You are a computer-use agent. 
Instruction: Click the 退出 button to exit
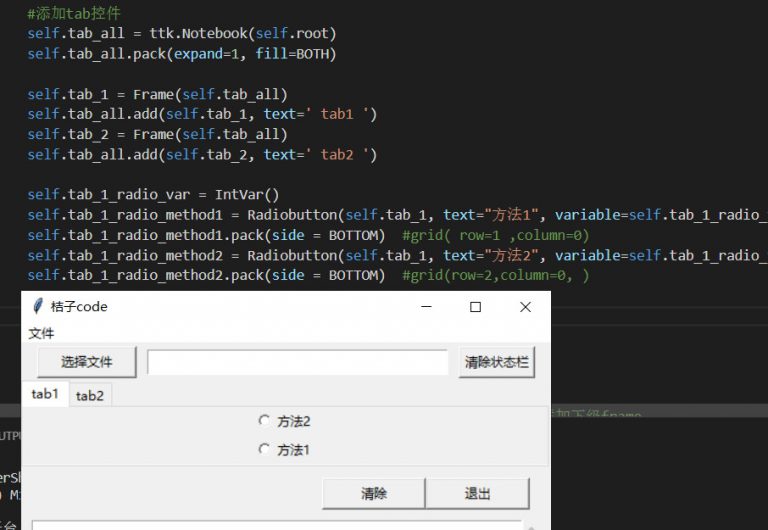[477, 493]
